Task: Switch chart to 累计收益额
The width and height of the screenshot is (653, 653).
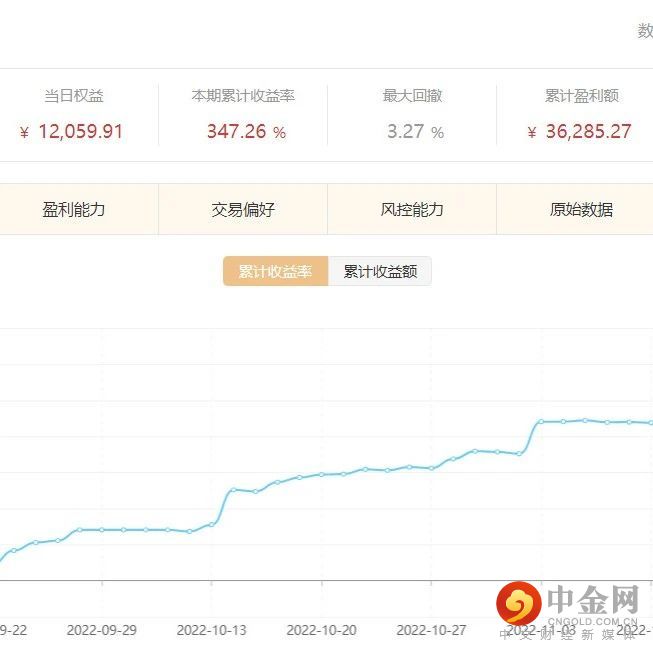Action: (380, 272)
